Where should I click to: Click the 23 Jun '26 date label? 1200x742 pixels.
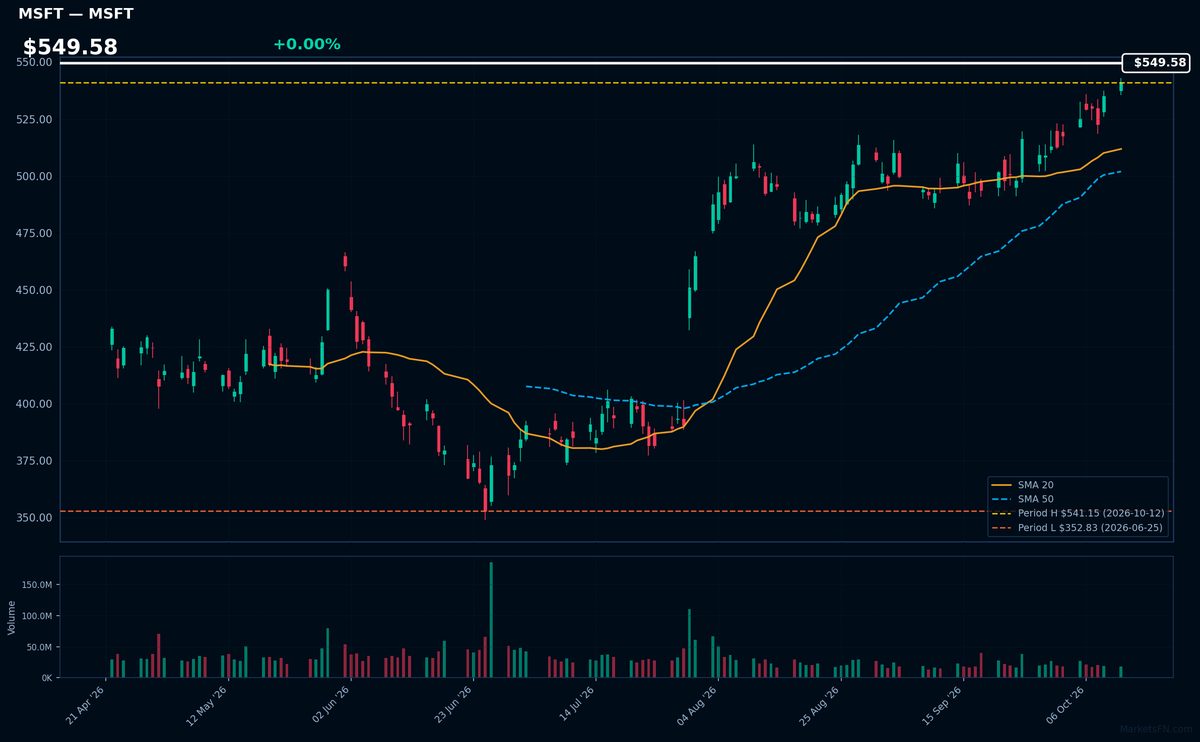pos(455,706)
